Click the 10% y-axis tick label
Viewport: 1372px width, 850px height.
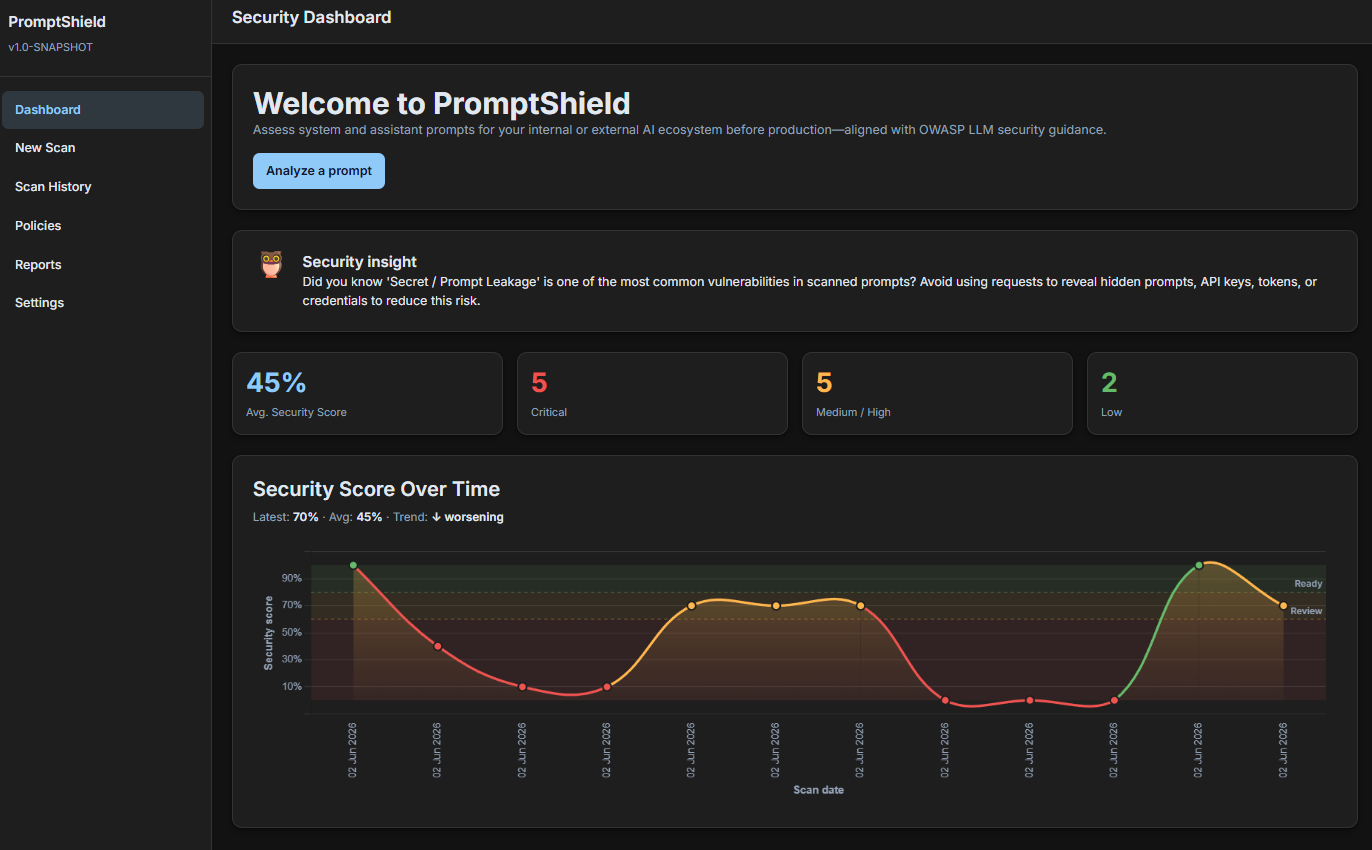tap(291, 686)
